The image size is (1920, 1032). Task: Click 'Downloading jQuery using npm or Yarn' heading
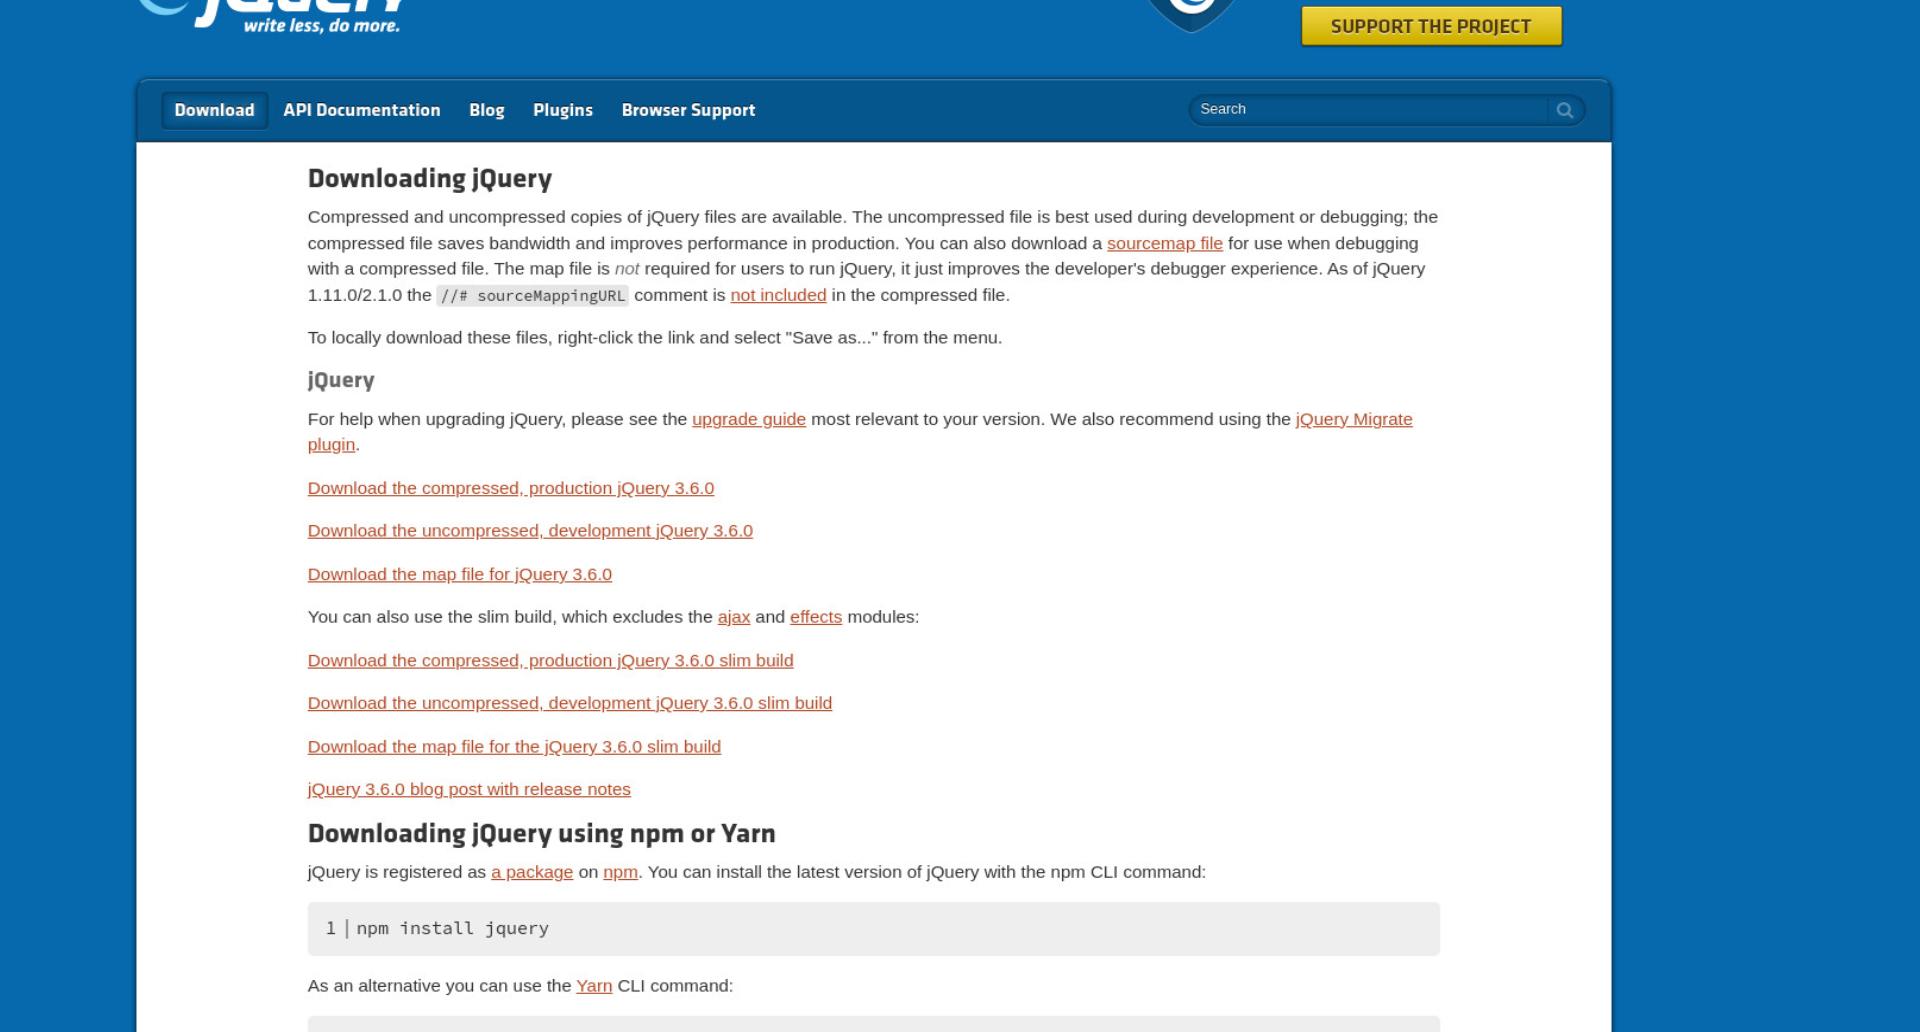(541, 833)
